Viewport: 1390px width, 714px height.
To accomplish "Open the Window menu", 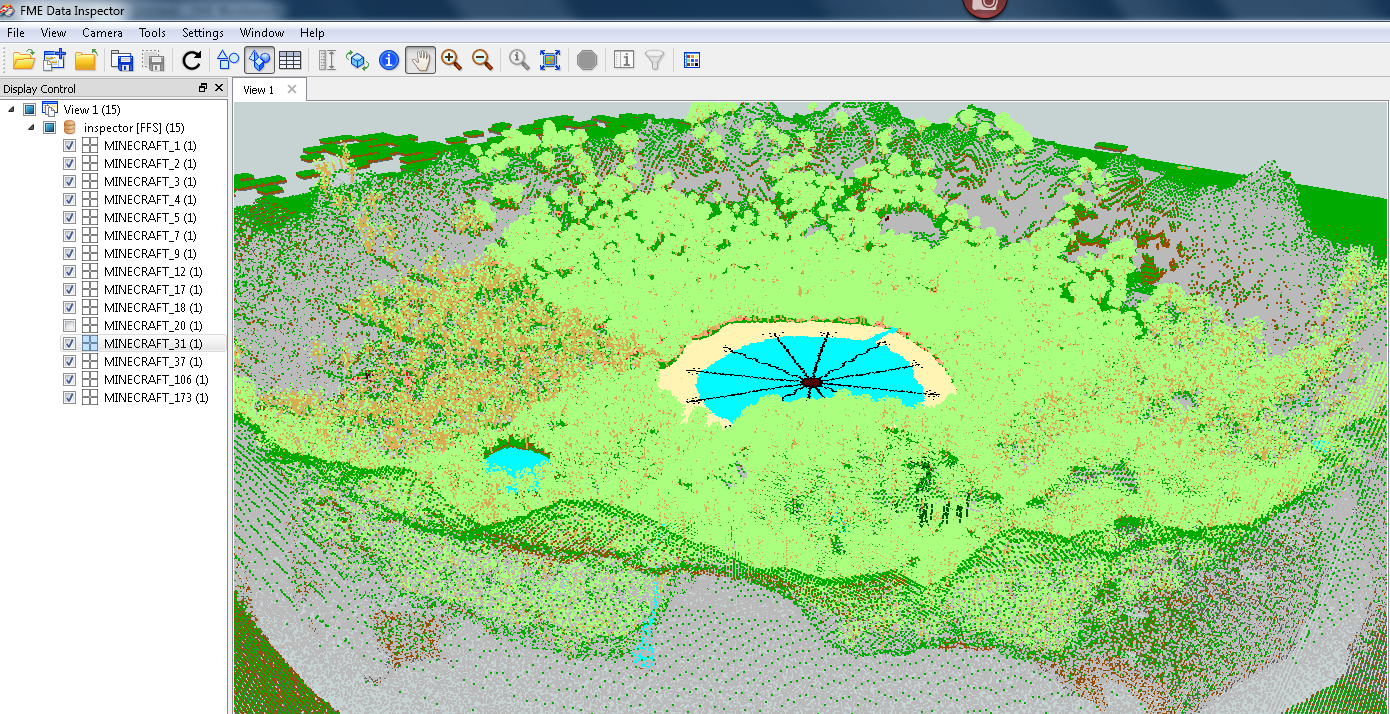I will point(262,33).
